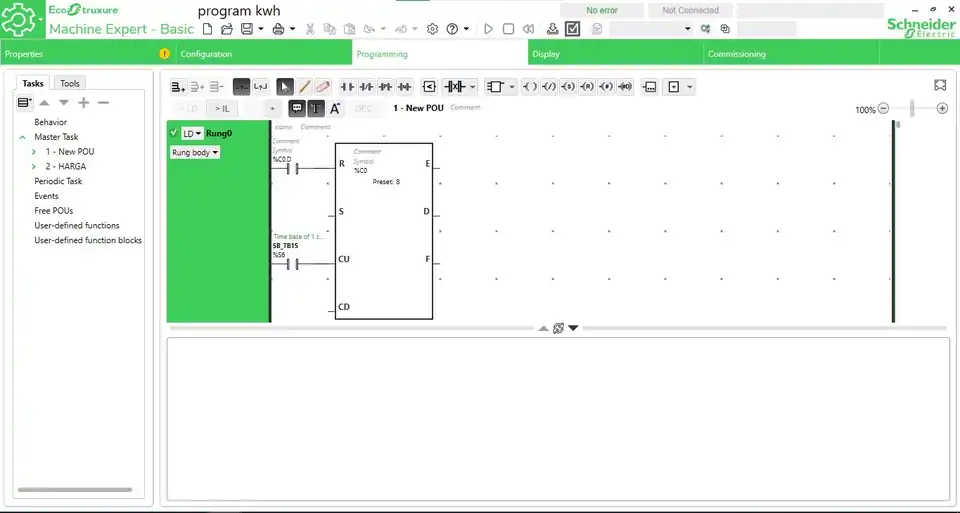
Task: Increase text size with the A icon
Action: (x=335, y=108)
